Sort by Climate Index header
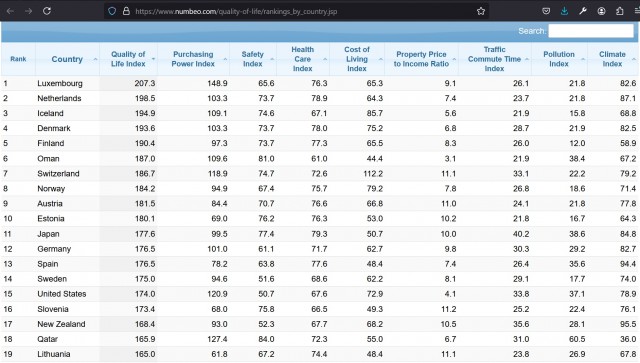640x363 pixels. point(612,59)
